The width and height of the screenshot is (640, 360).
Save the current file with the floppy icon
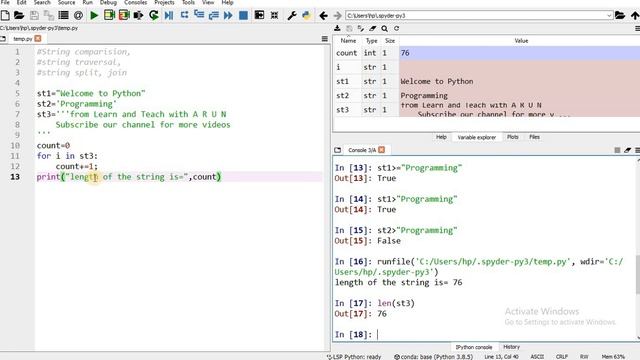(x=34, y=16)
